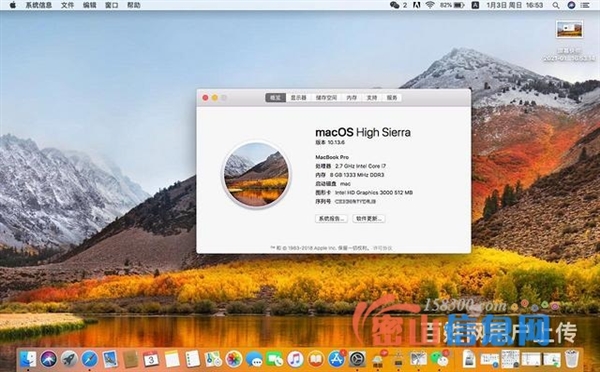Viewport: 600px width, 372px height.
Task: Open Contacts from the Dock
Action: [131, 359]
